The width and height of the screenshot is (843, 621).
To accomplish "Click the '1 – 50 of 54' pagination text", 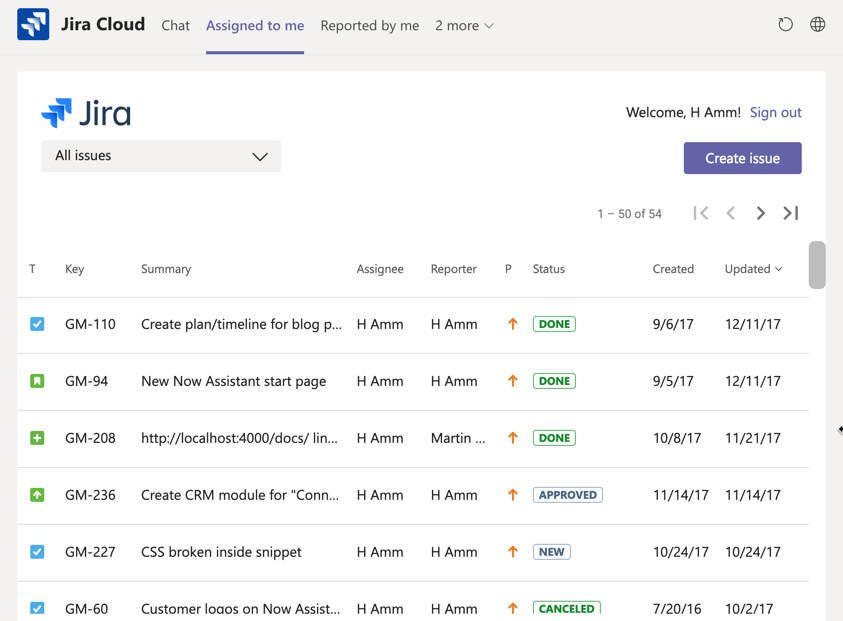I will (629, 214).
